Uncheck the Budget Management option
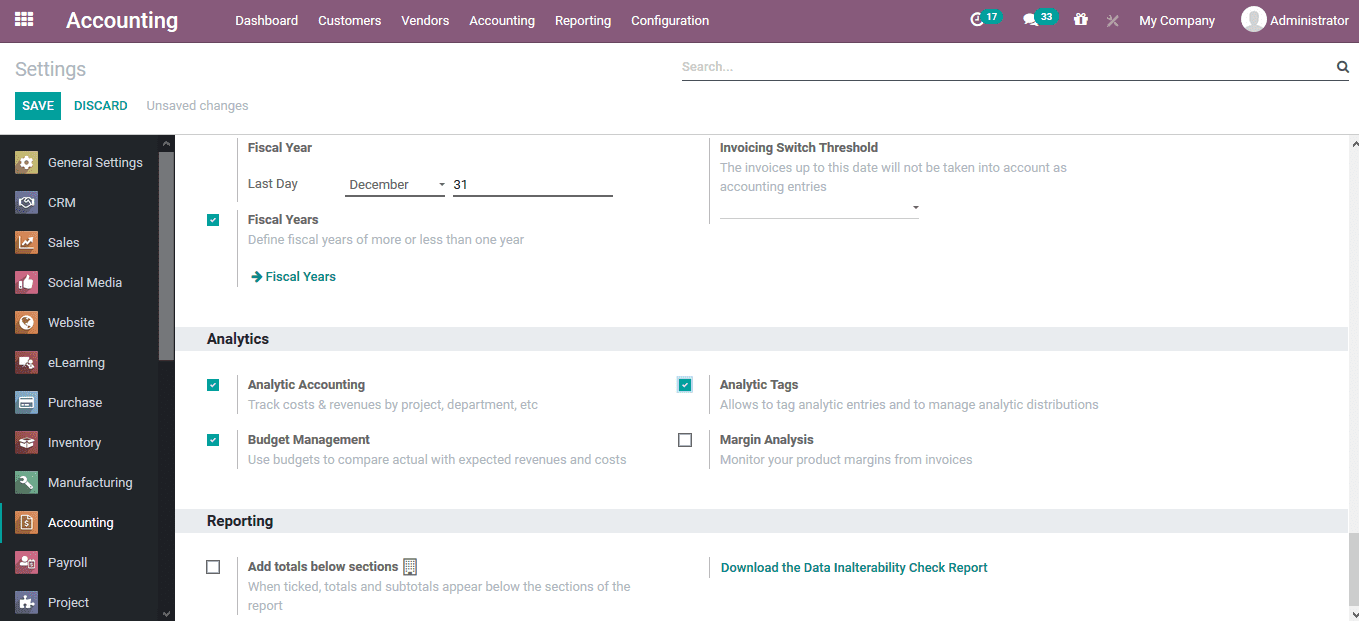Viewport: 1359px width, 621px height. [x=213, y=439]
